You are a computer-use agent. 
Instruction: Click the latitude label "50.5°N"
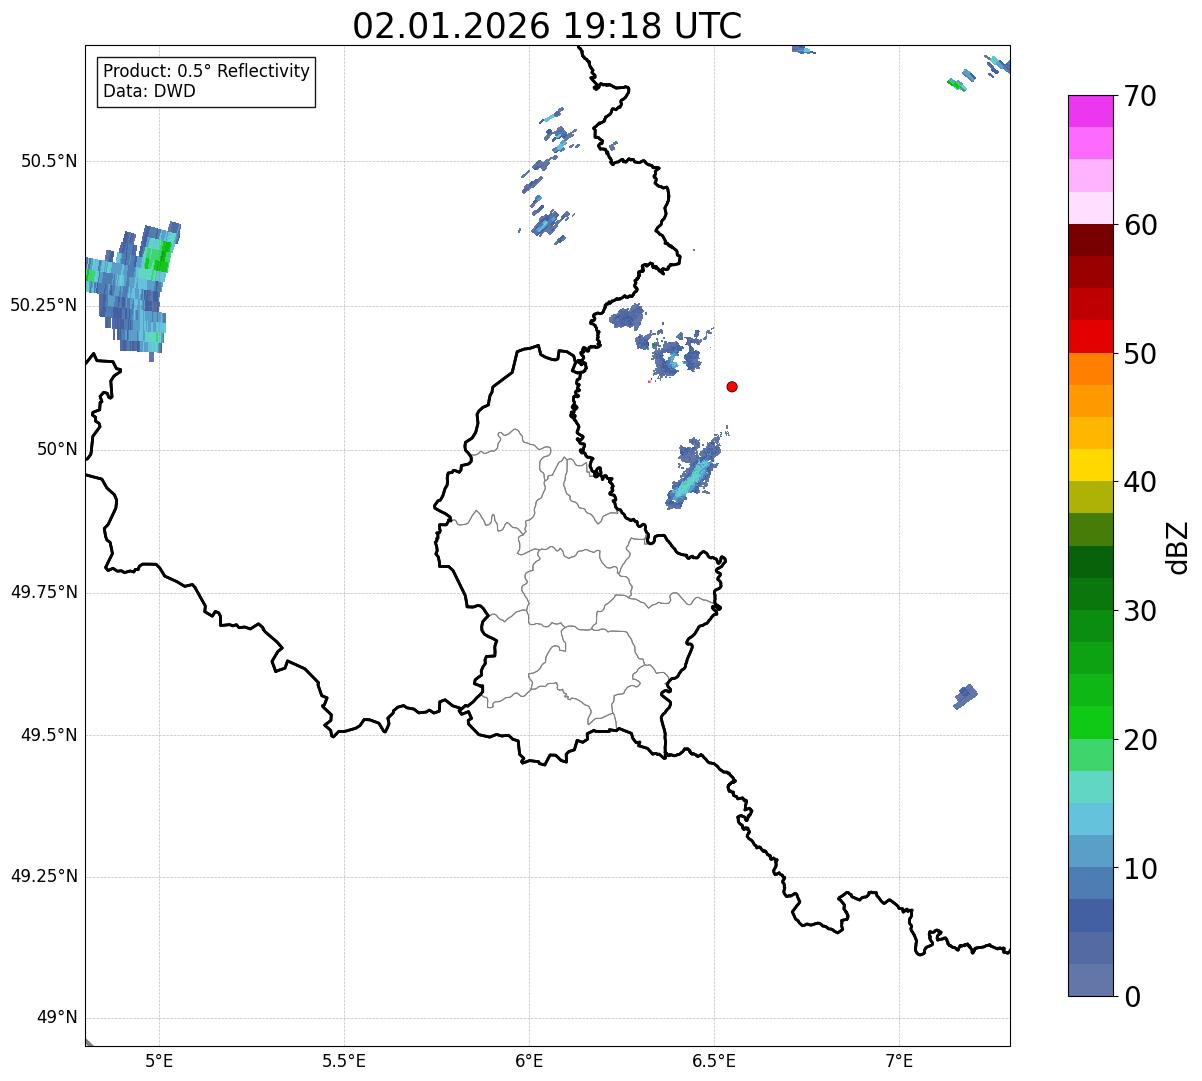pos(48,161)
